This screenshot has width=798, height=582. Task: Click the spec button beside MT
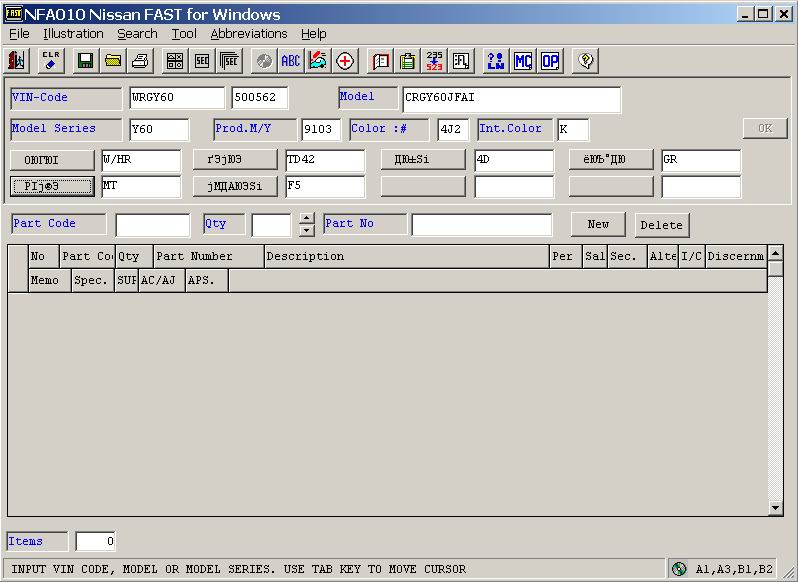pos(52,186)
